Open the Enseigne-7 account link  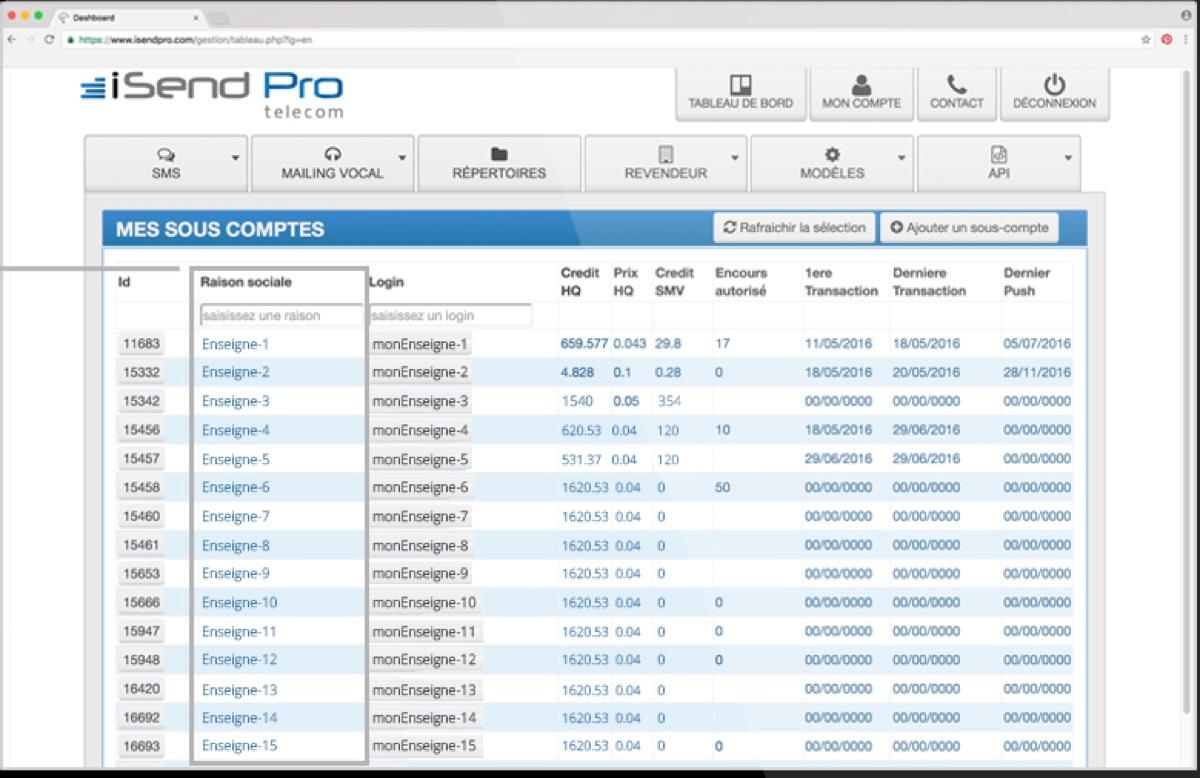click(x=233, y=516)
